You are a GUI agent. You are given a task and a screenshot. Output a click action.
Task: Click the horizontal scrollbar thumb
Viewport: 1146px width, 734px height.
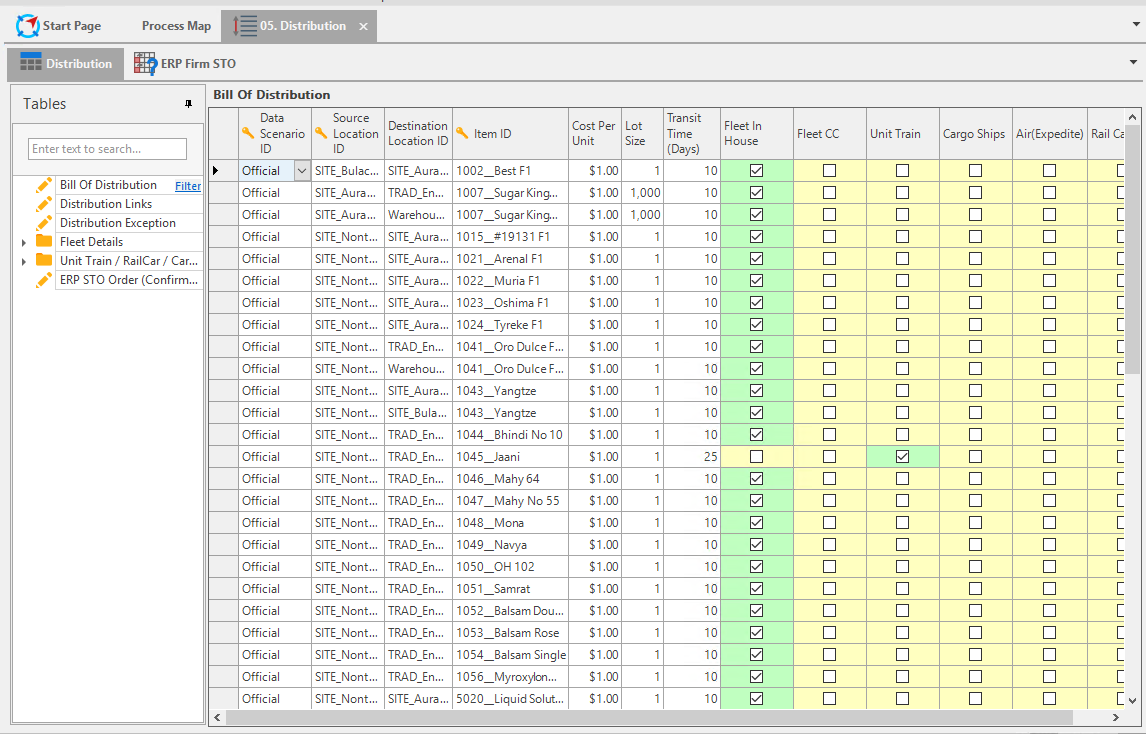649,717
